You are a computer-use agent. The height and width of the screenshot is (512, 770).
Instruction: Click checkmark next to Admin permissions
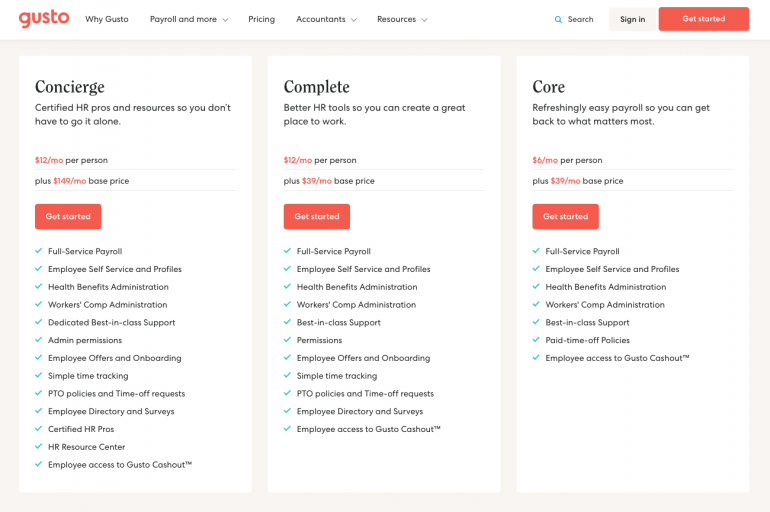pos(39,340)
